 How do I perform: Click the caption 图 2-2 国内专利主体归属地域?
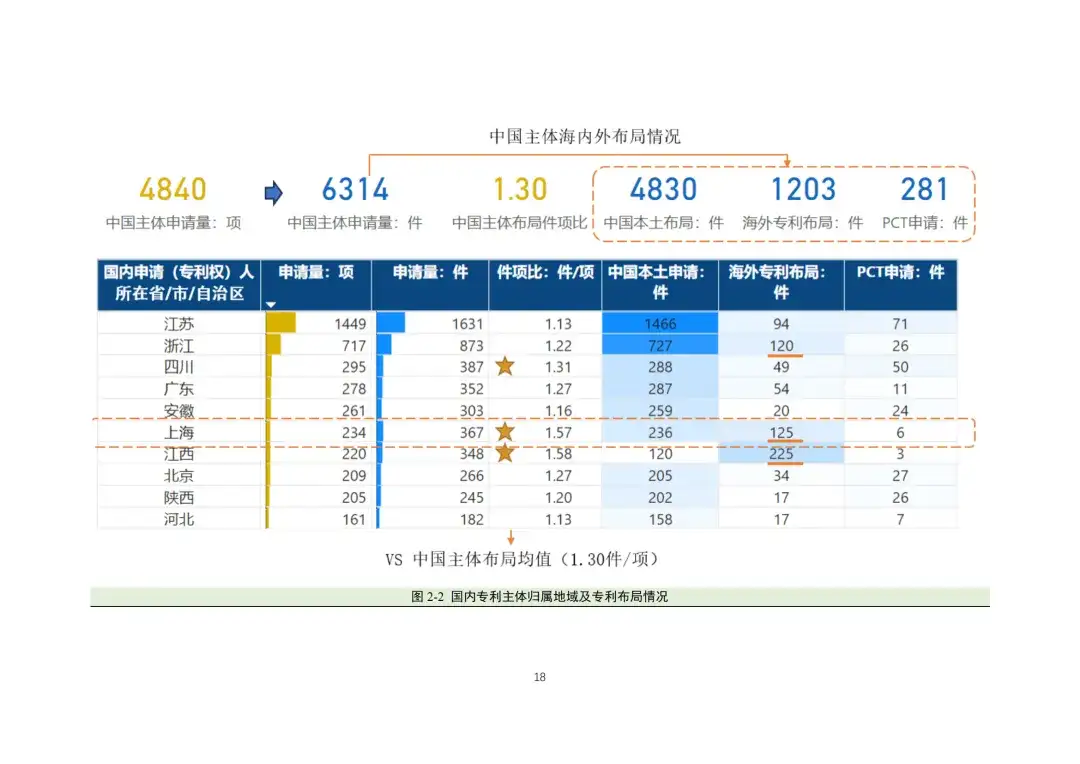(x=539, y=597)
